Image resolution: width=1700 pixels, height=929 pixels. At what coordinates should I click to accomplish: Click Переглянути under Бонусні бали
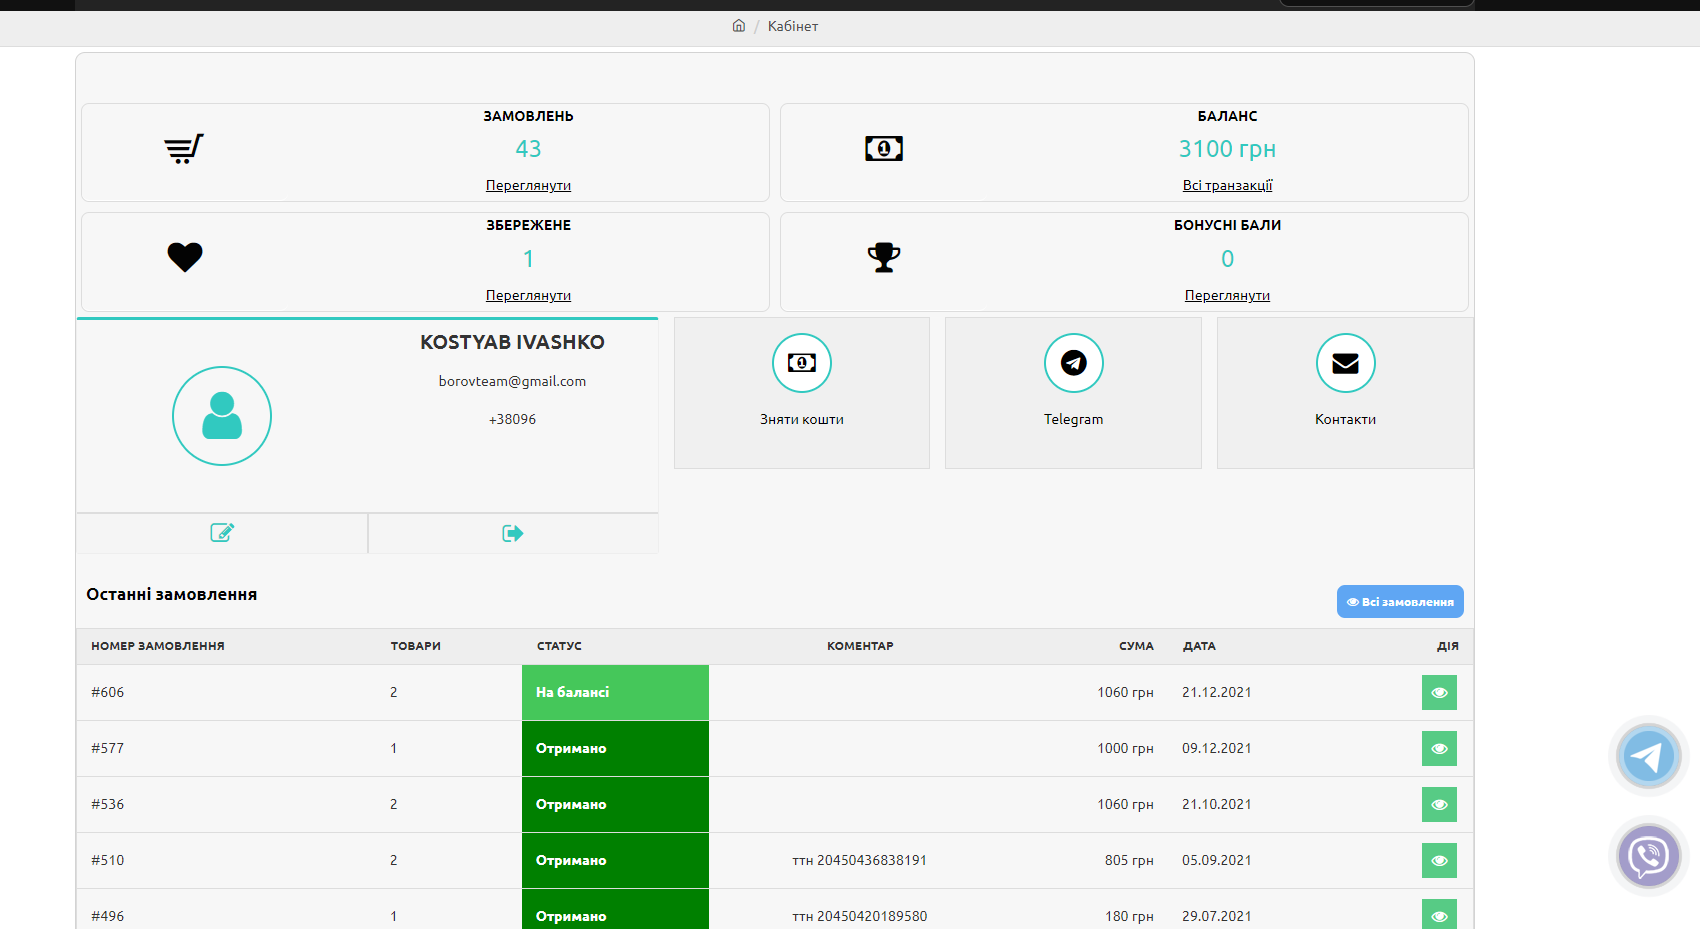click(1227, 295)
